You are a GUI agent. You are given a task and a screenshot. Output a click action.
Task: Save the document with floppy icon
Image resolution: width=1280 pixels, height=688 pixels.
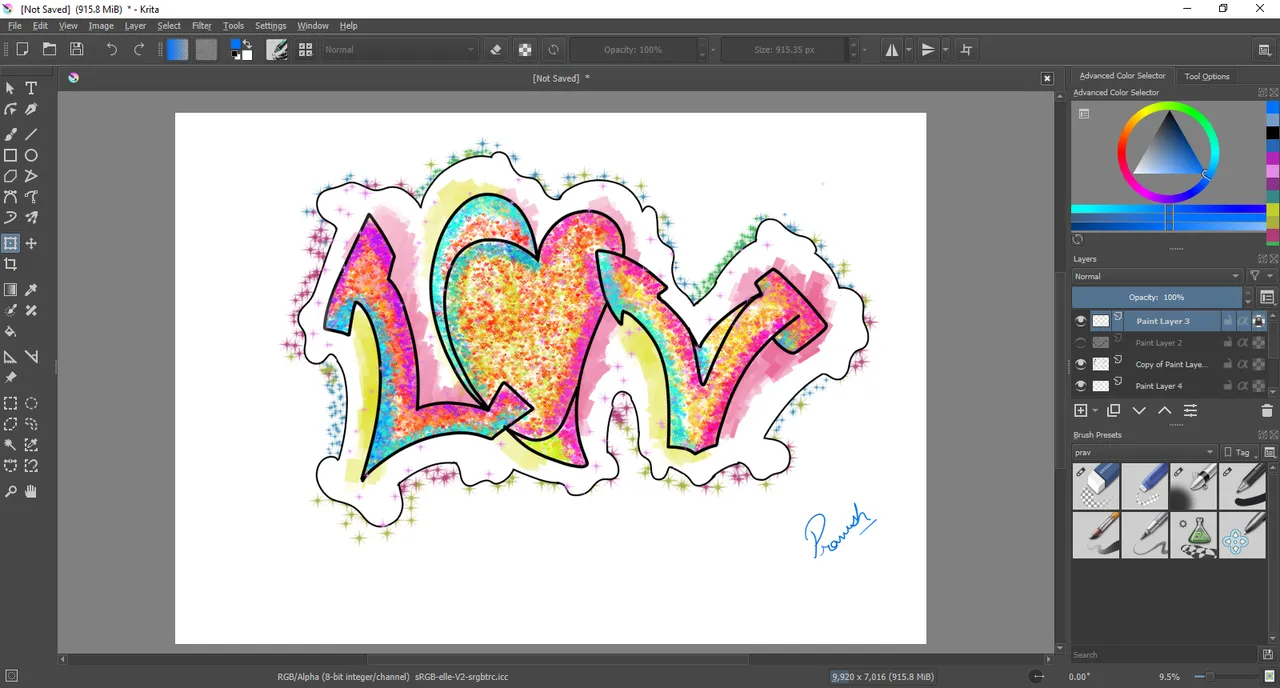[x=76, y=49]
